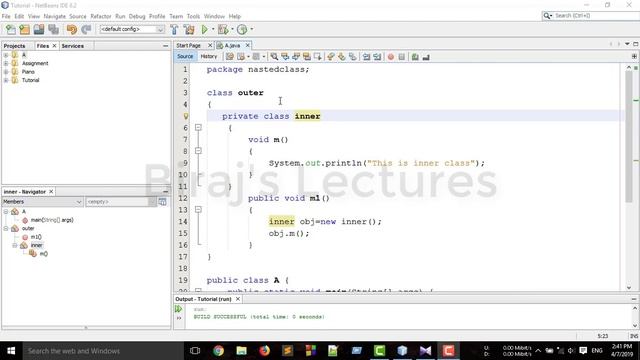Viewport: 640px width, 360px height.
Task: Re-run output with green arrows icon
Action: [178, 309]
